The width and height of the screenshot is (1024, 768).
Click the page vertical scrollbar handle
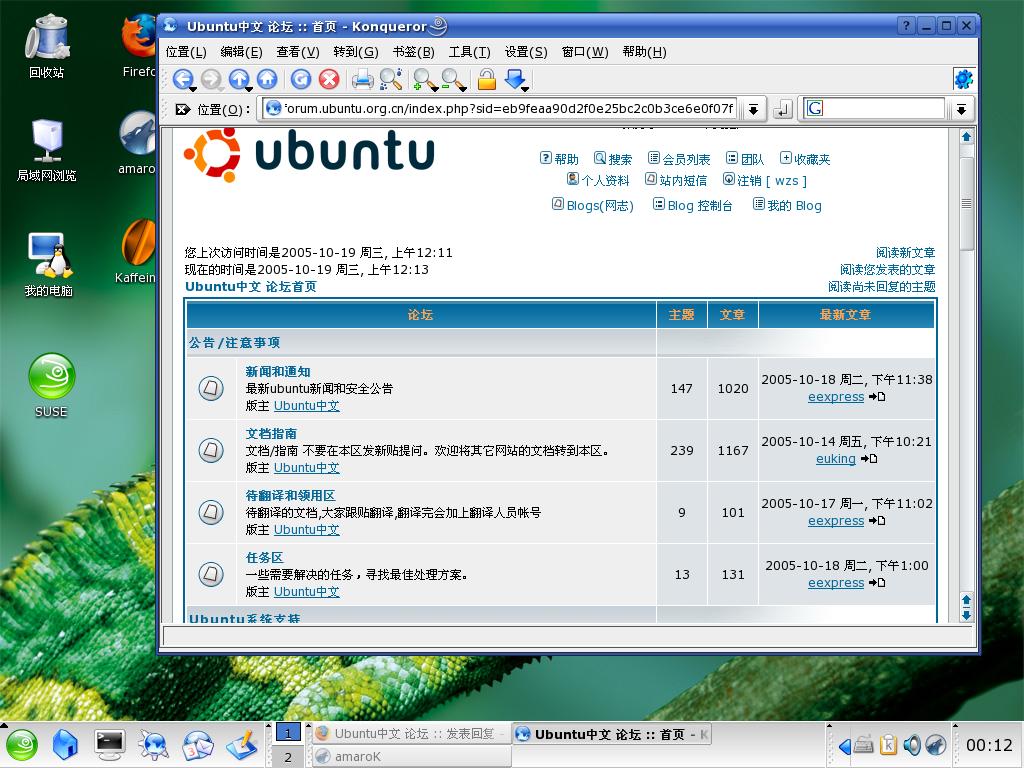967,203
